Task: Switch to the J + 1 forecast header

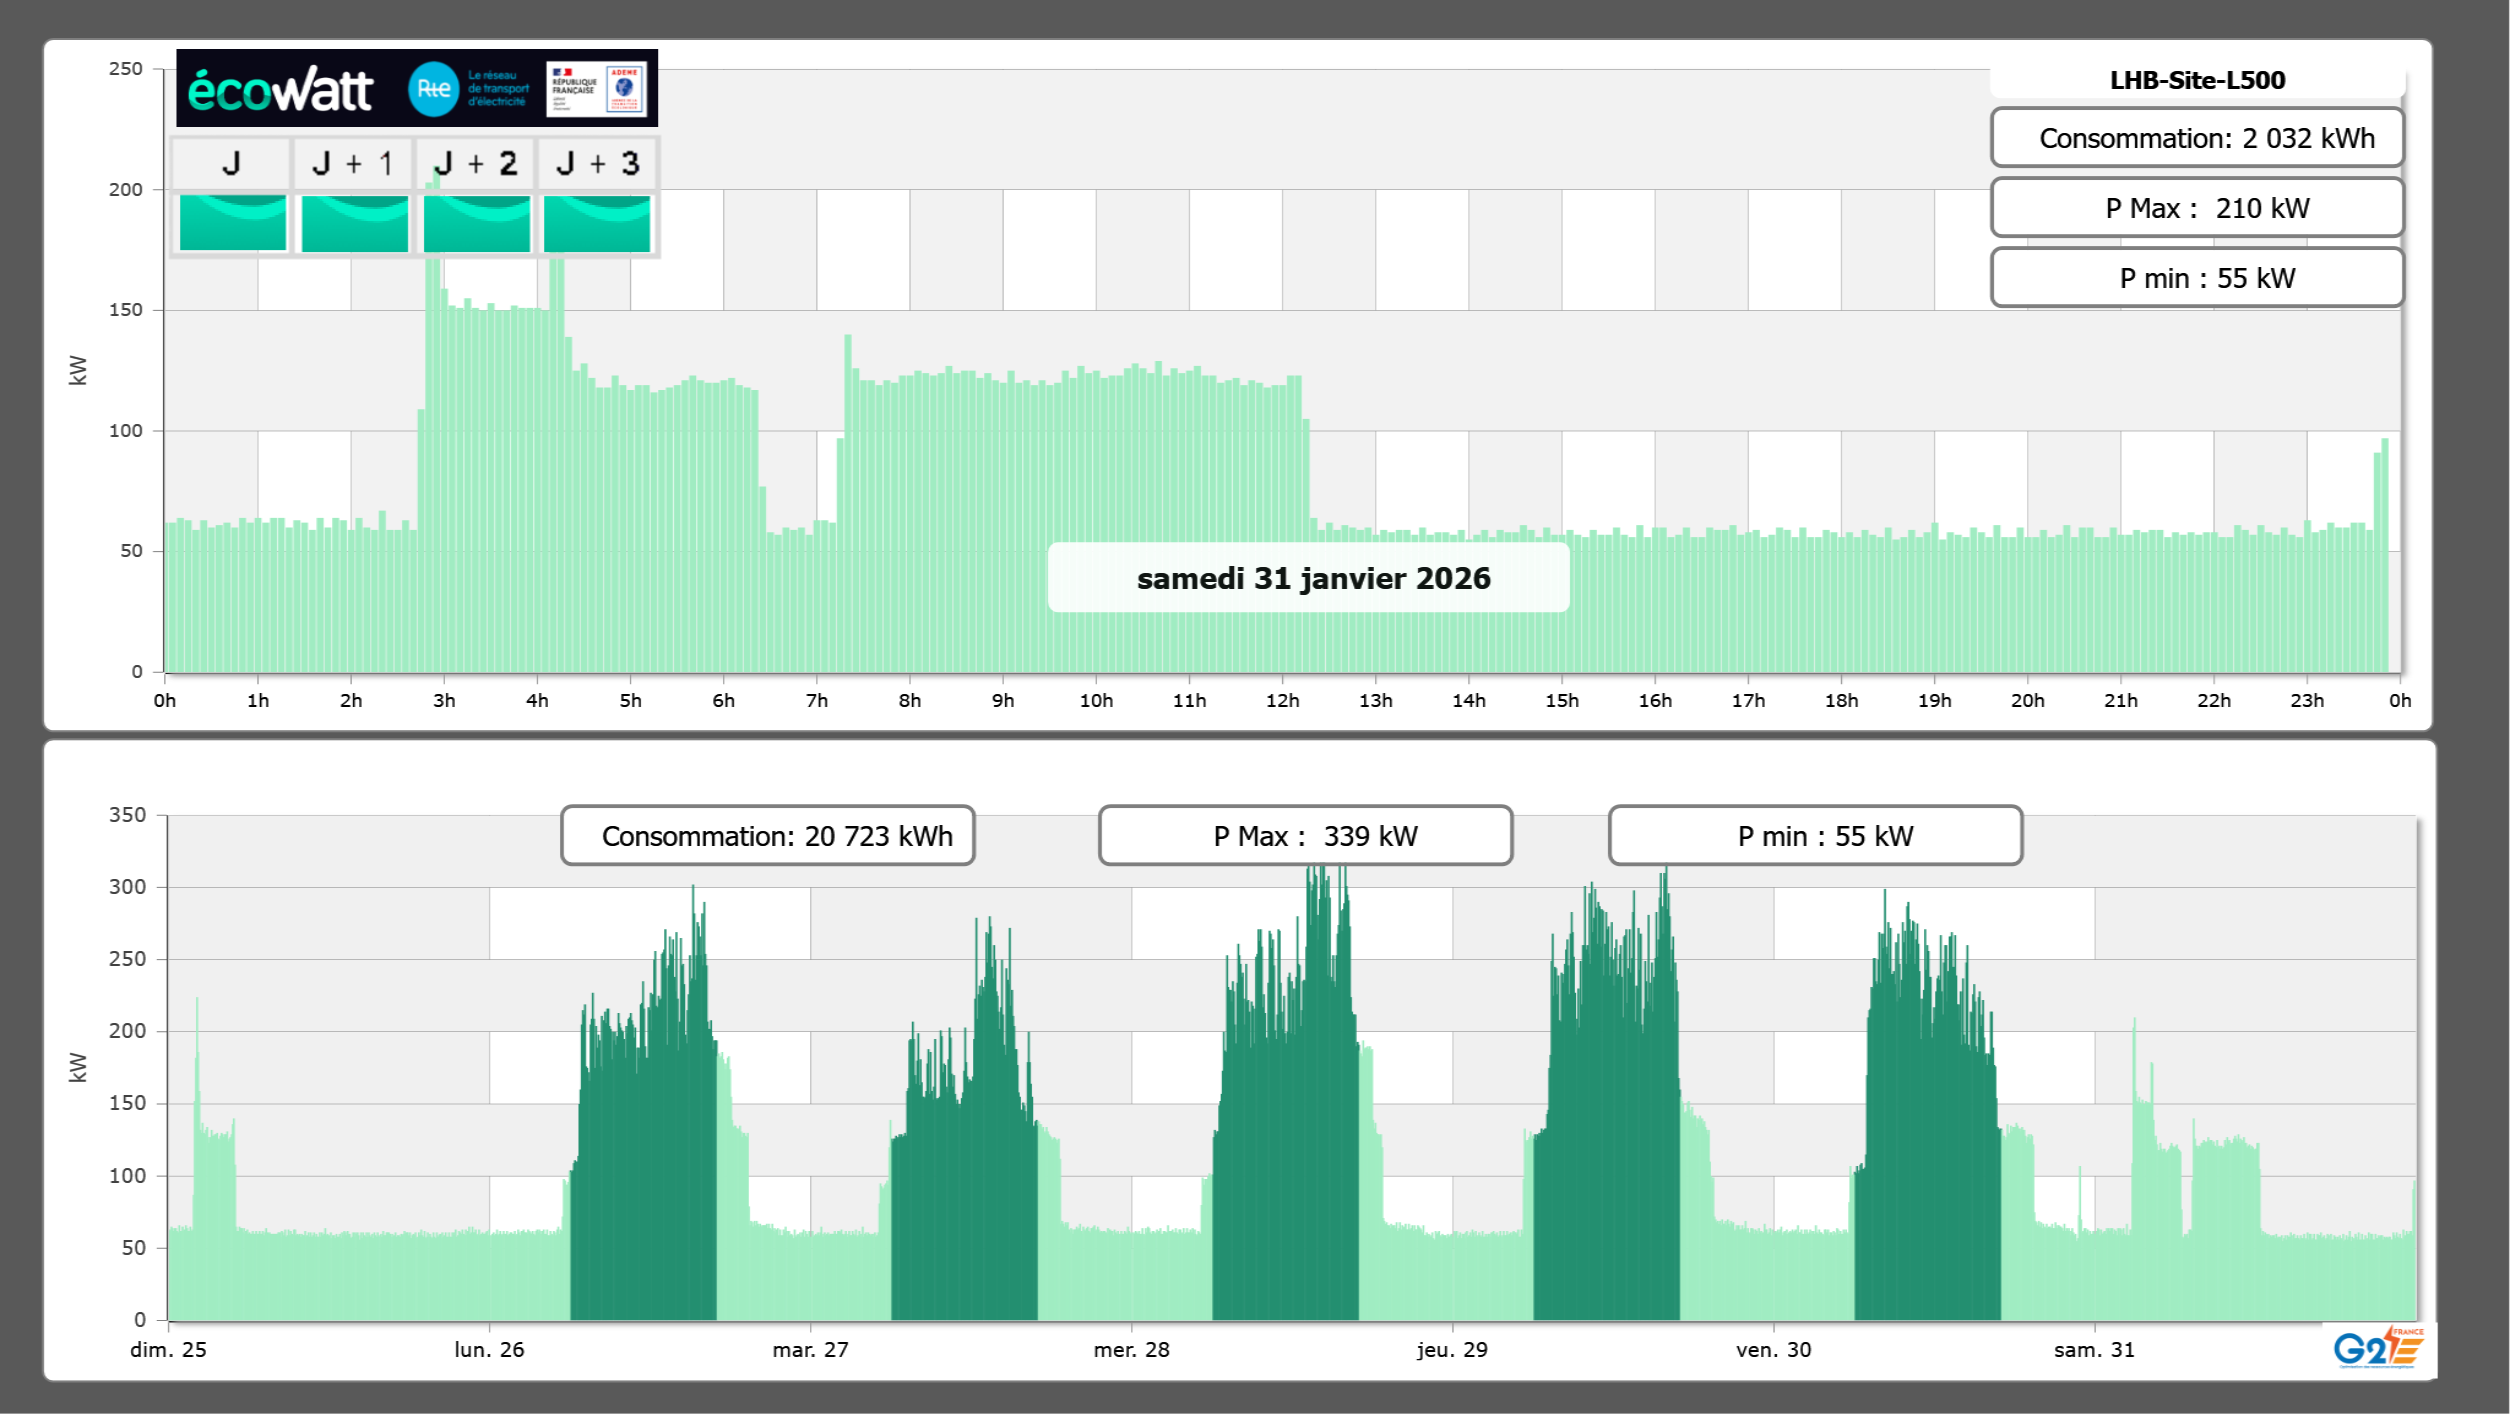Action: click(353, 163)
